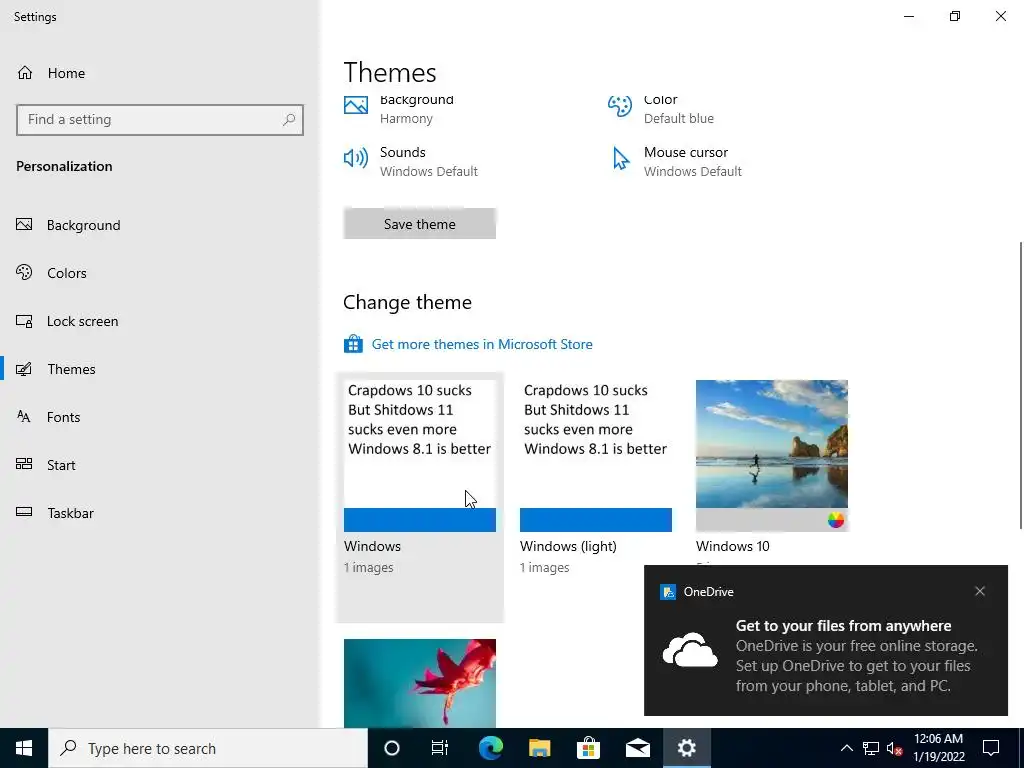Open Mouse cursor Windows Default setting

pyautogui.click(x=692, y=161)
